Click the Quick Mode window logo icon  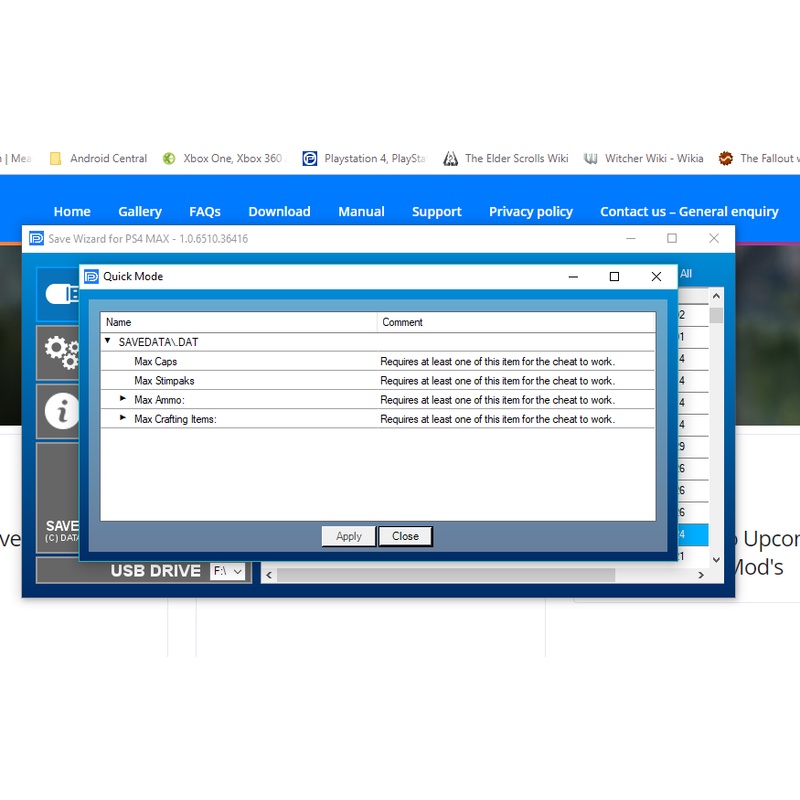click(x=91, y=277)
